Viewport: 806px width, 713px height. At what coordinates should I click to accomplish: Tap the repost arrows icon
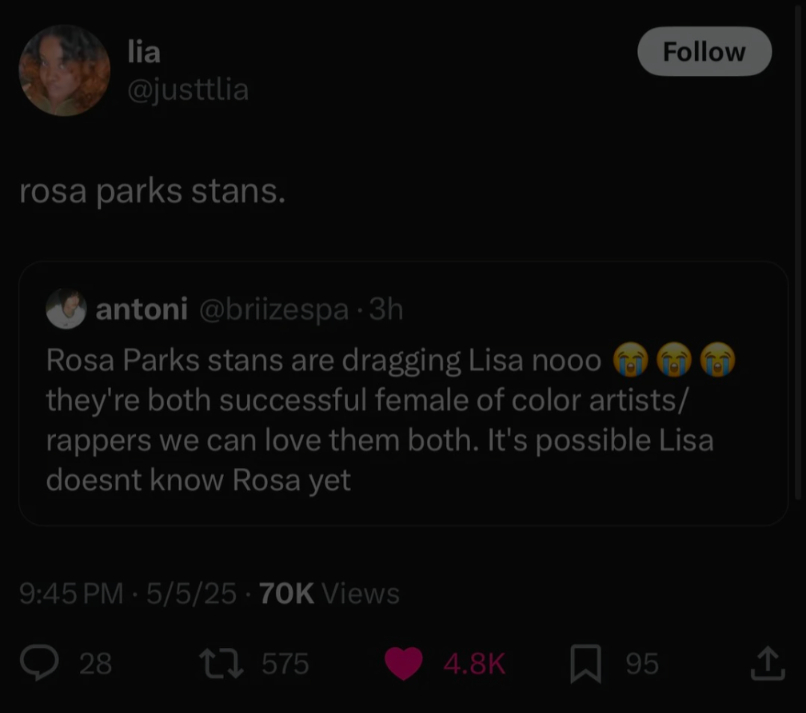click(221, 663)
